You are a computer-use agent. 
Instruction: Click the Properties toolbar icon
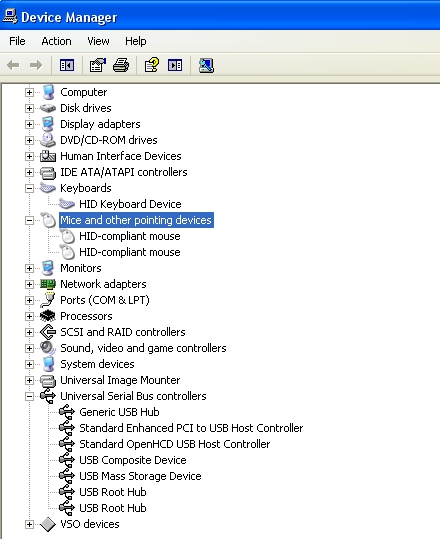[x=98, y=65]
